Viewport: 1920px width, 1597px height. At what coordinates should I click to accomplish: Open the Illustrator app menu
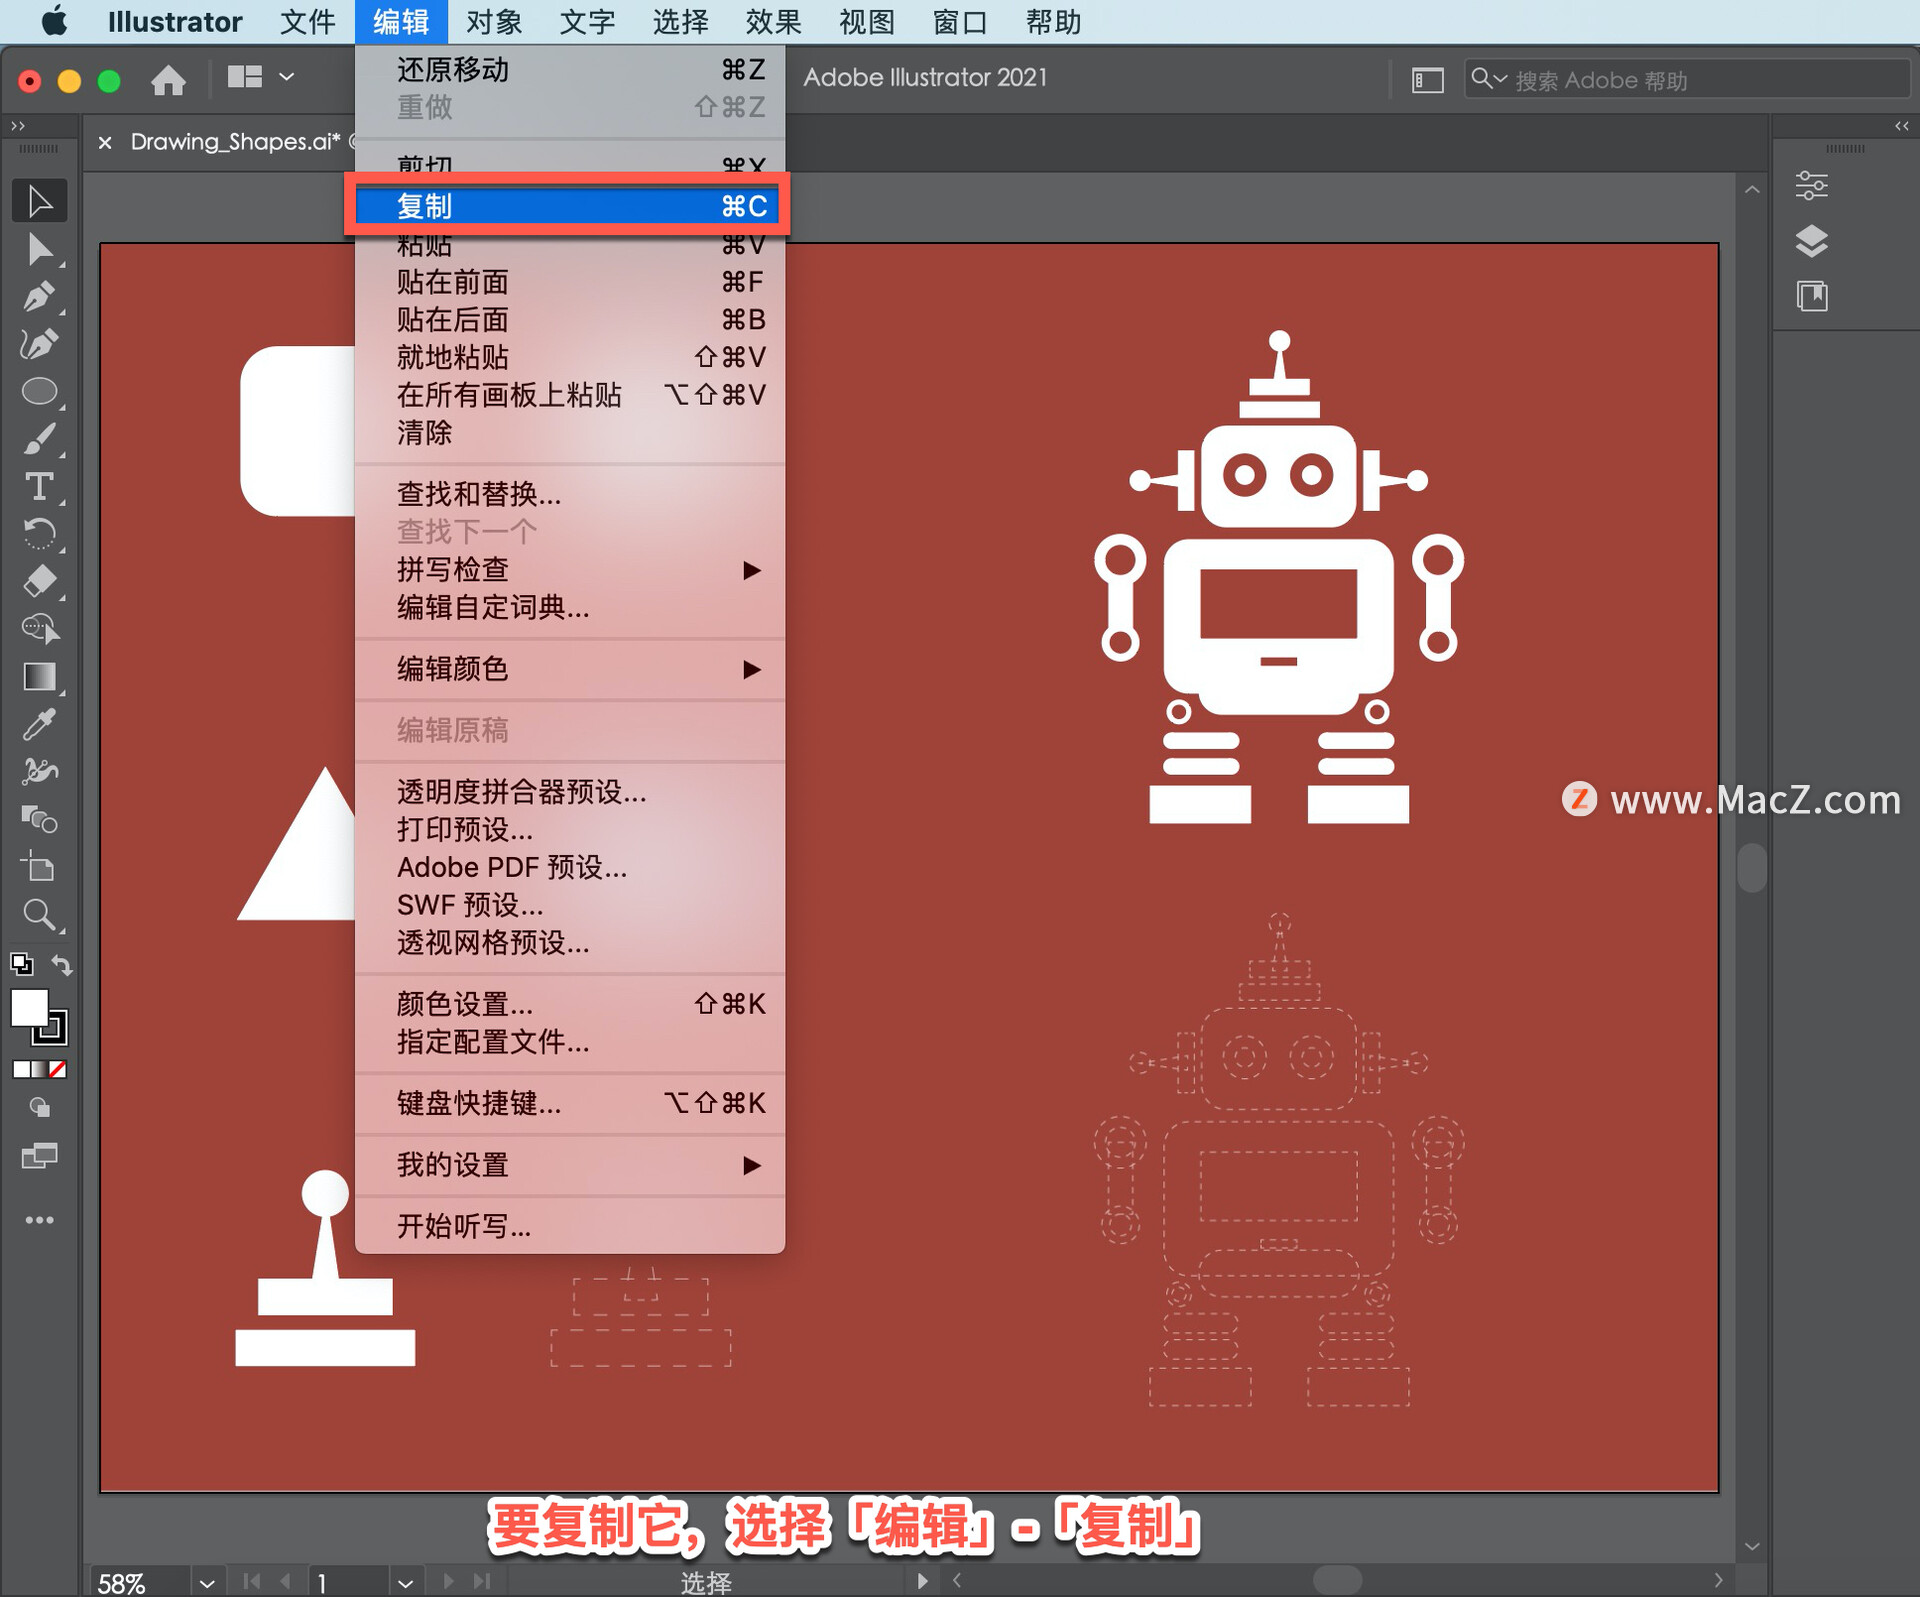coord(174,21)
